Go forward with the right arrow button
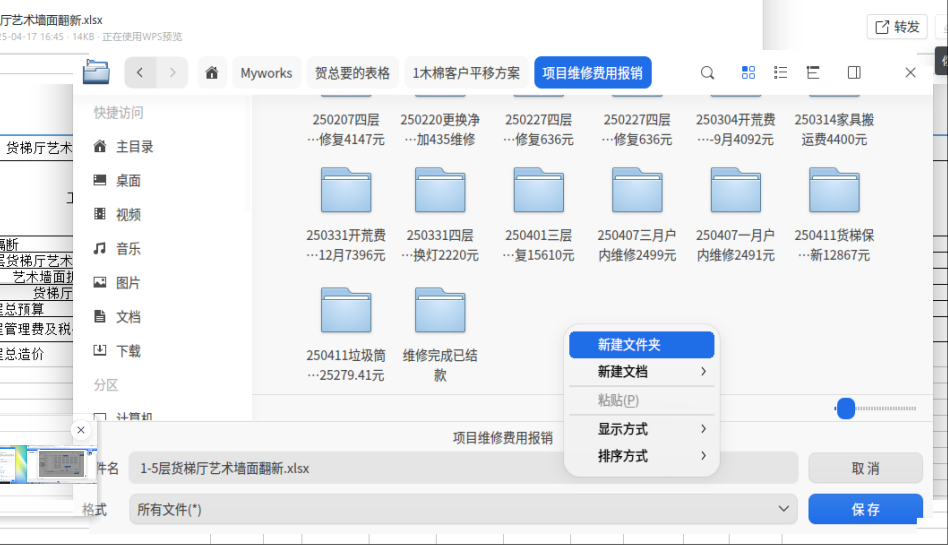The image size is (948, 545). pyautogui.click(x=172, y=73)
